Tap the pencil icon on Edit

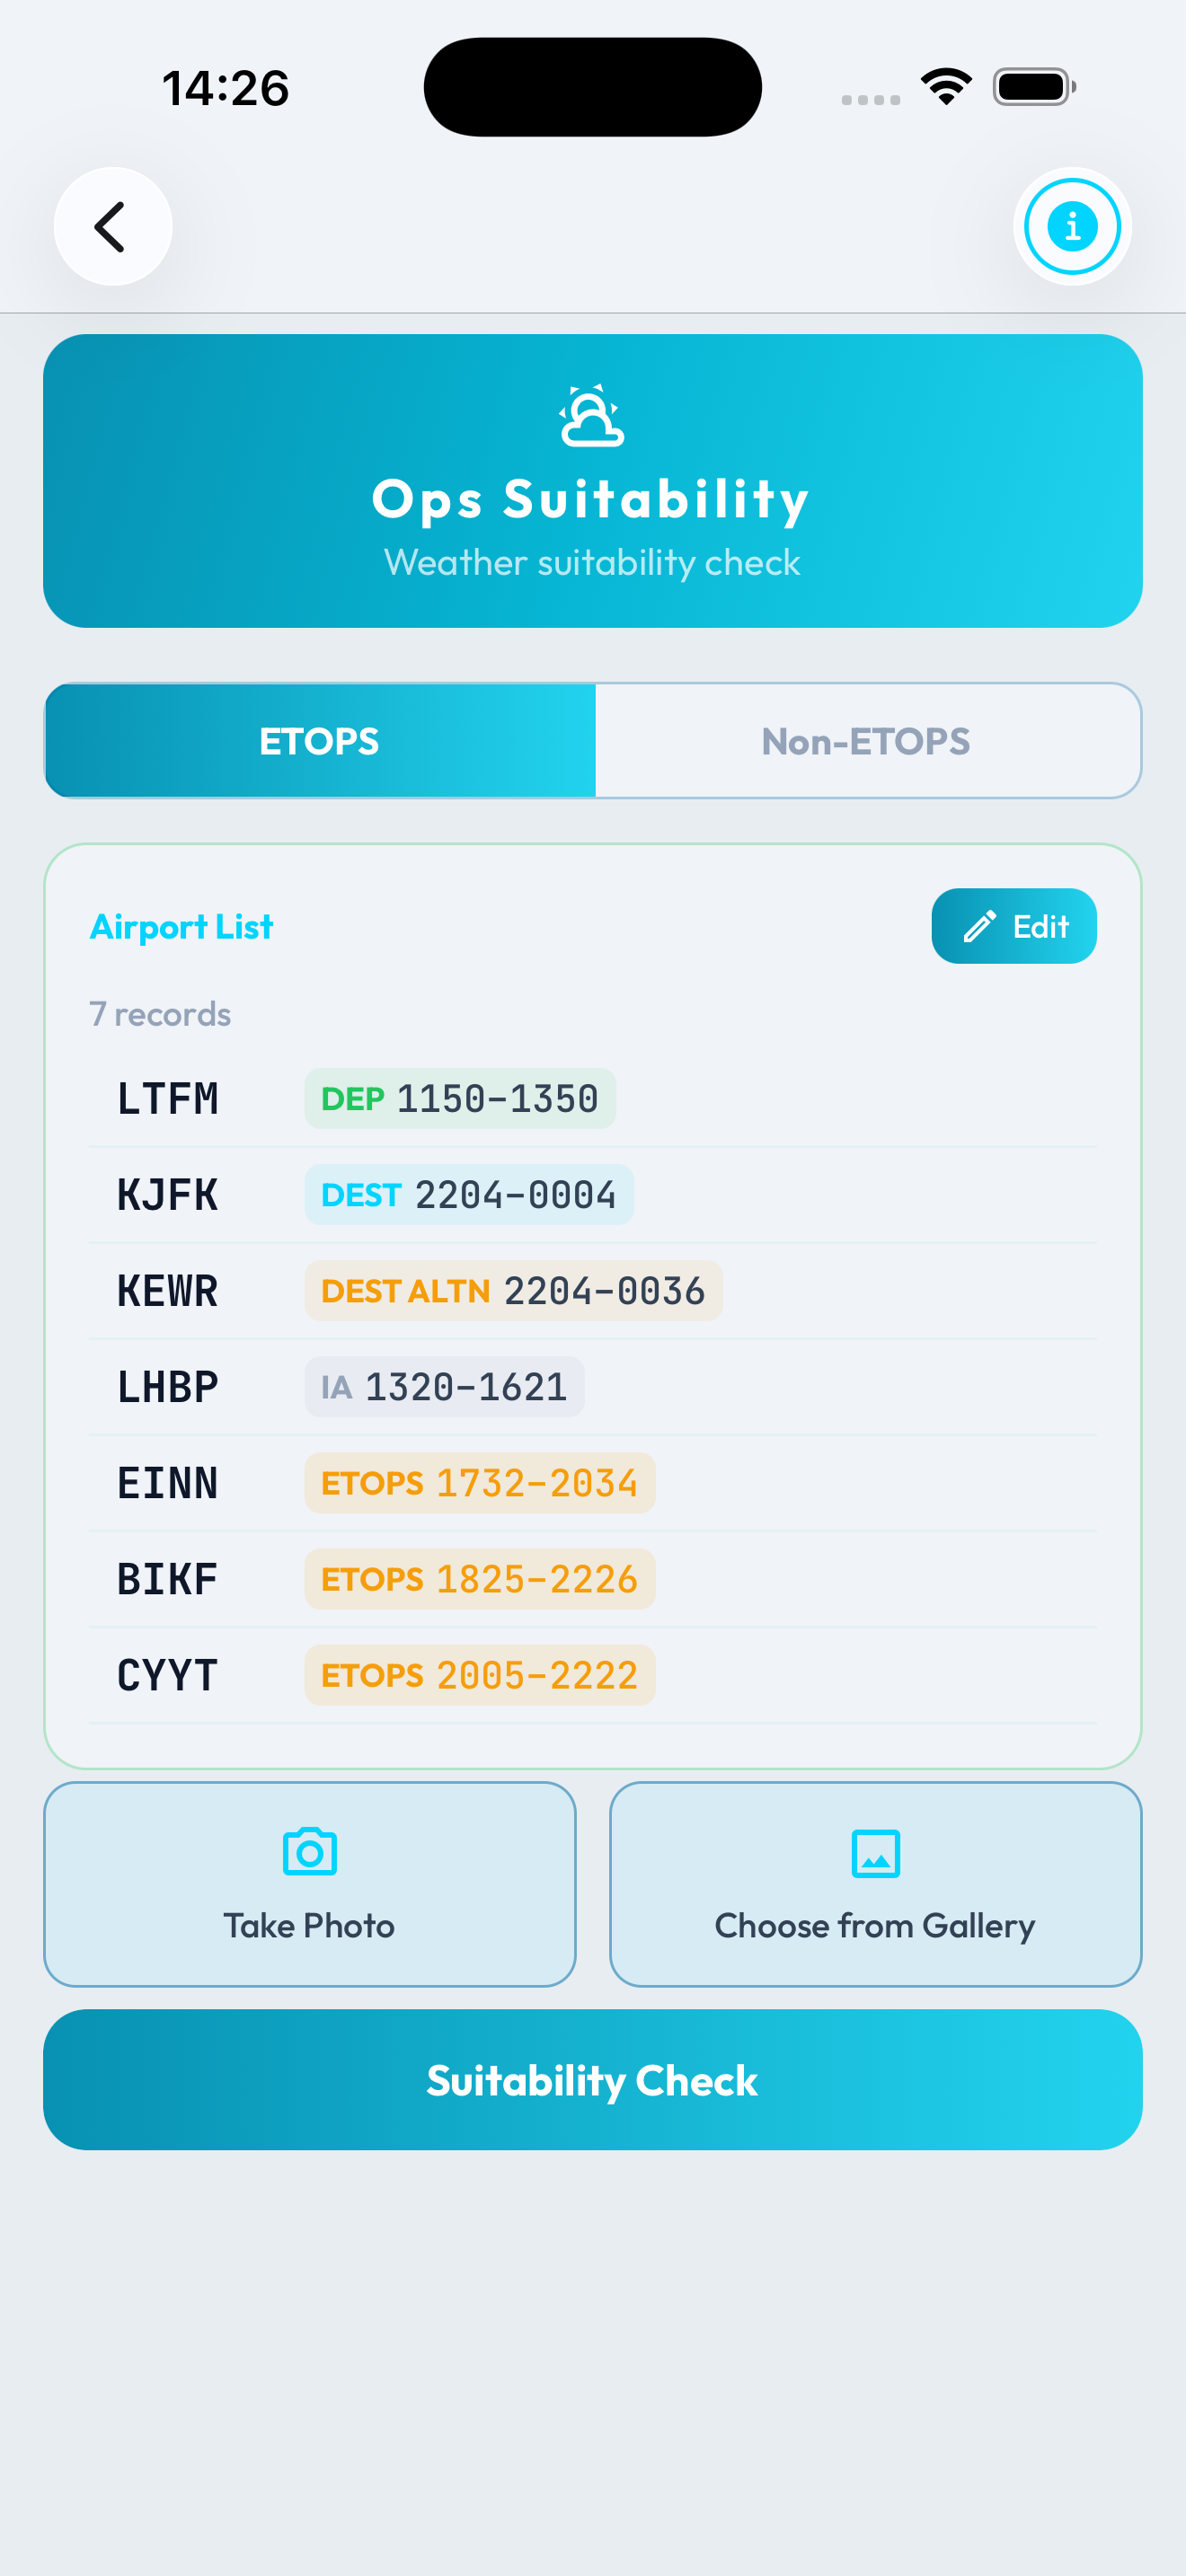[x=979, y=927]
